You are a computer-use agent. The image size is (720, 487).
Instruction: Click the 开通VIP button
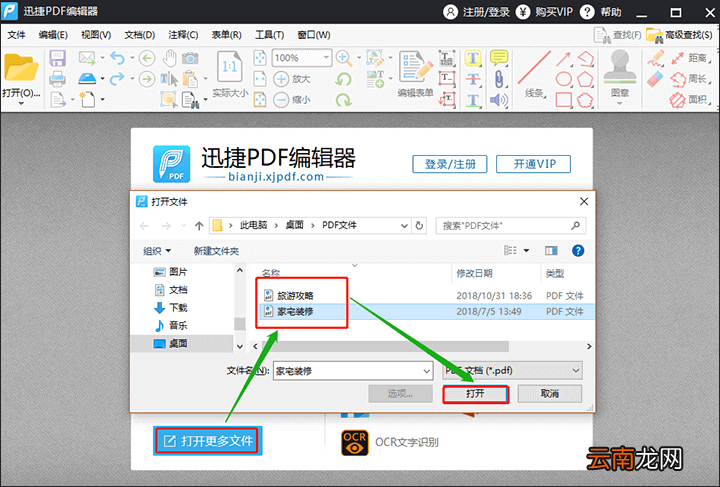[x=534, y=164]
